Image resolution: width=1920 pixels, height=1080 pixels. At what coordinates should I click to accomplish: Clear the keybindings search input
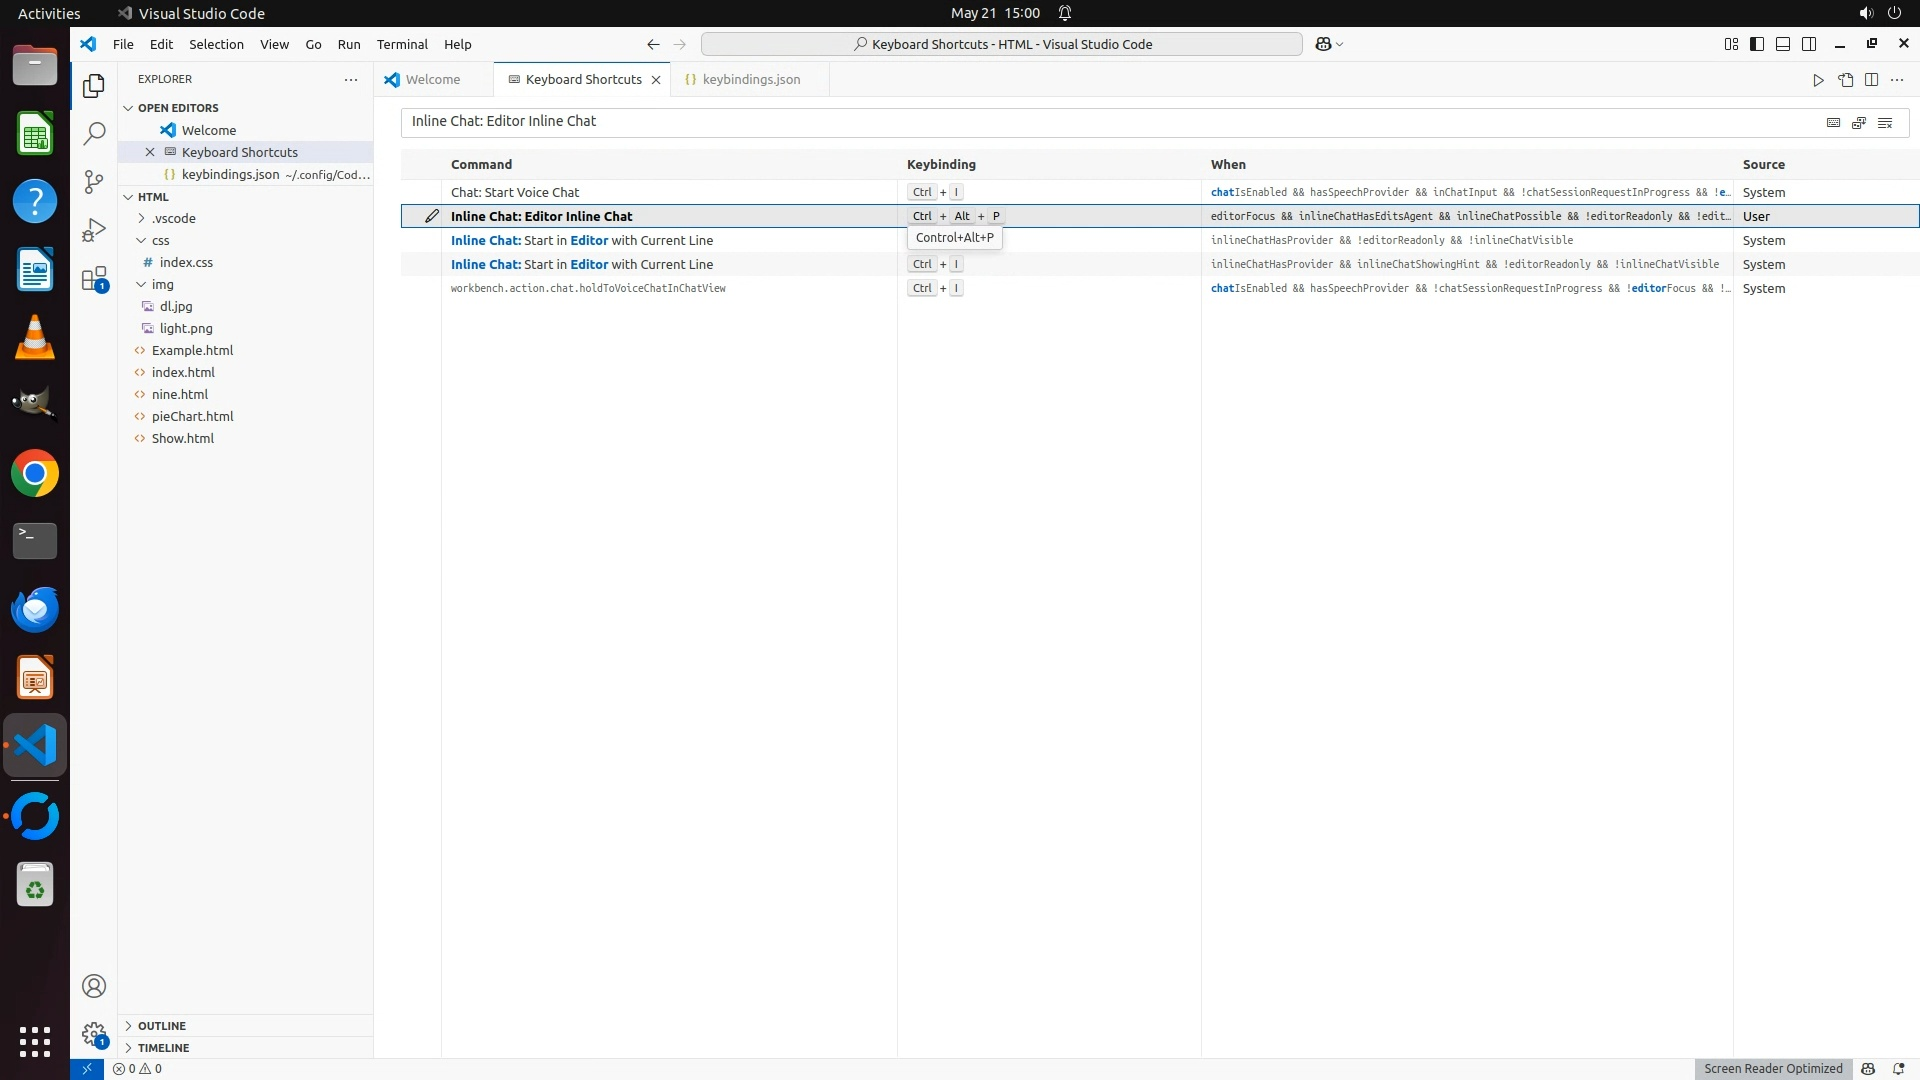pyautogui.click(x=1885, y=122)
